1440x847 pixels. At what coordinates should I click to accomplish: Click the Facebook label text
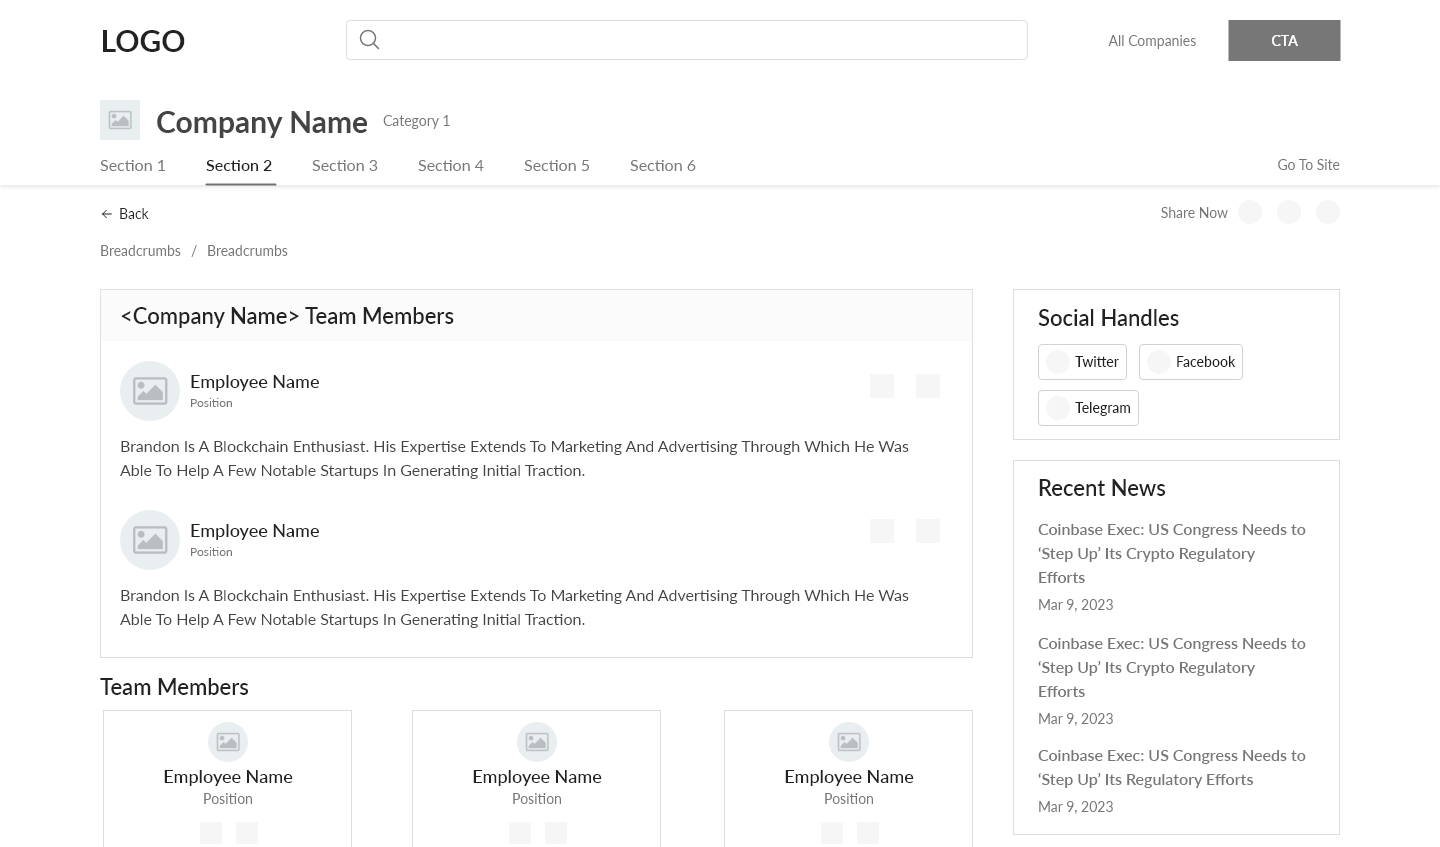point(1205,362)
